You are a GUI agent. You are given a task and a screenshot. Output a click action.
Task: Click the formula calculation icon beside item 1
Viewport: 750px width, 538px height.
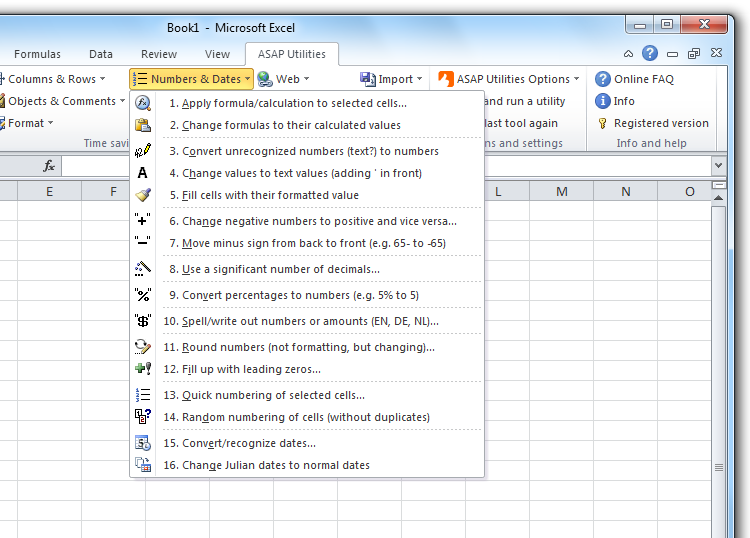[143, 103]
